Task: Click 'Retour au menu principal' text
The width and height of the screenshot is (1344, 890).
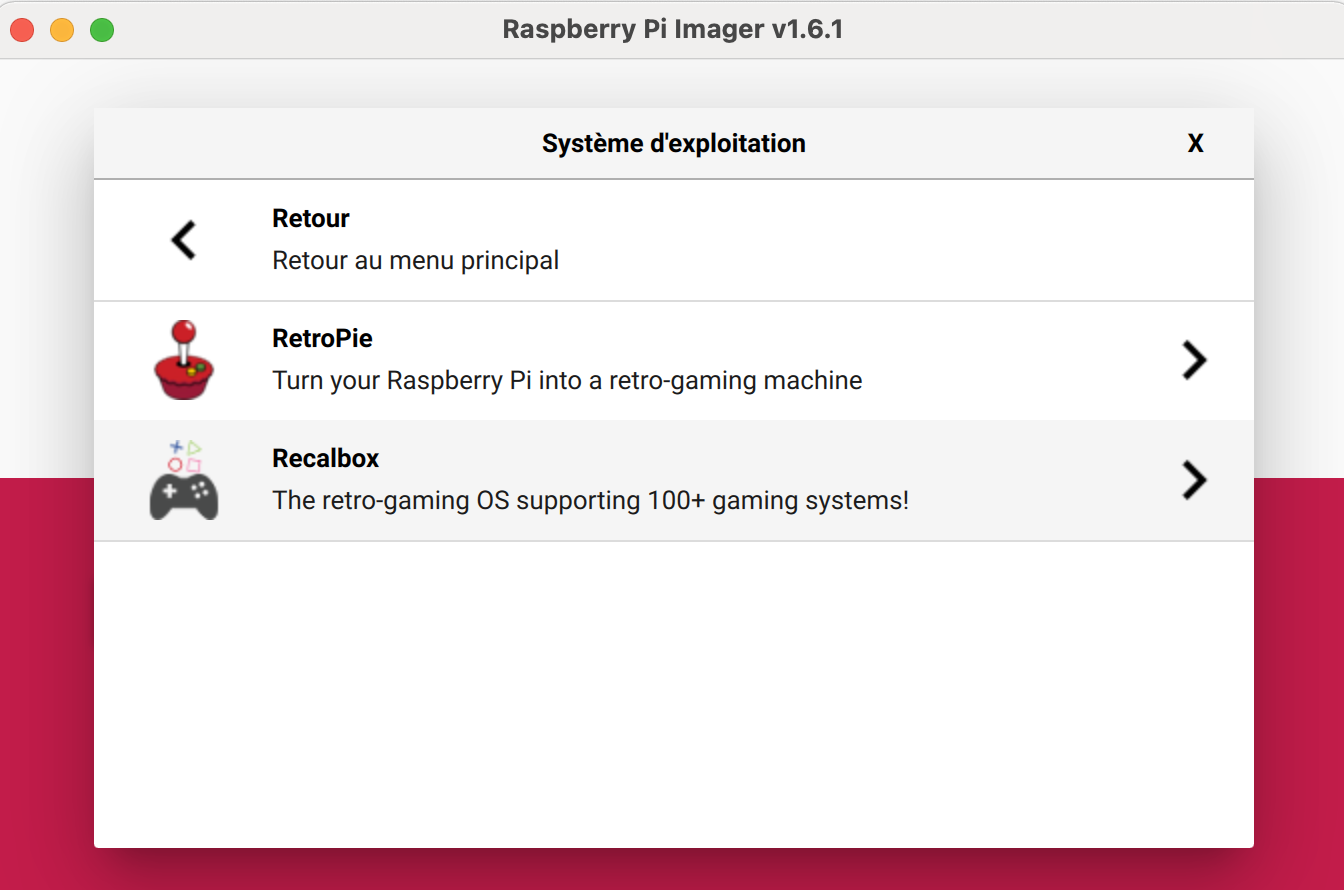Action: point(416,261)
